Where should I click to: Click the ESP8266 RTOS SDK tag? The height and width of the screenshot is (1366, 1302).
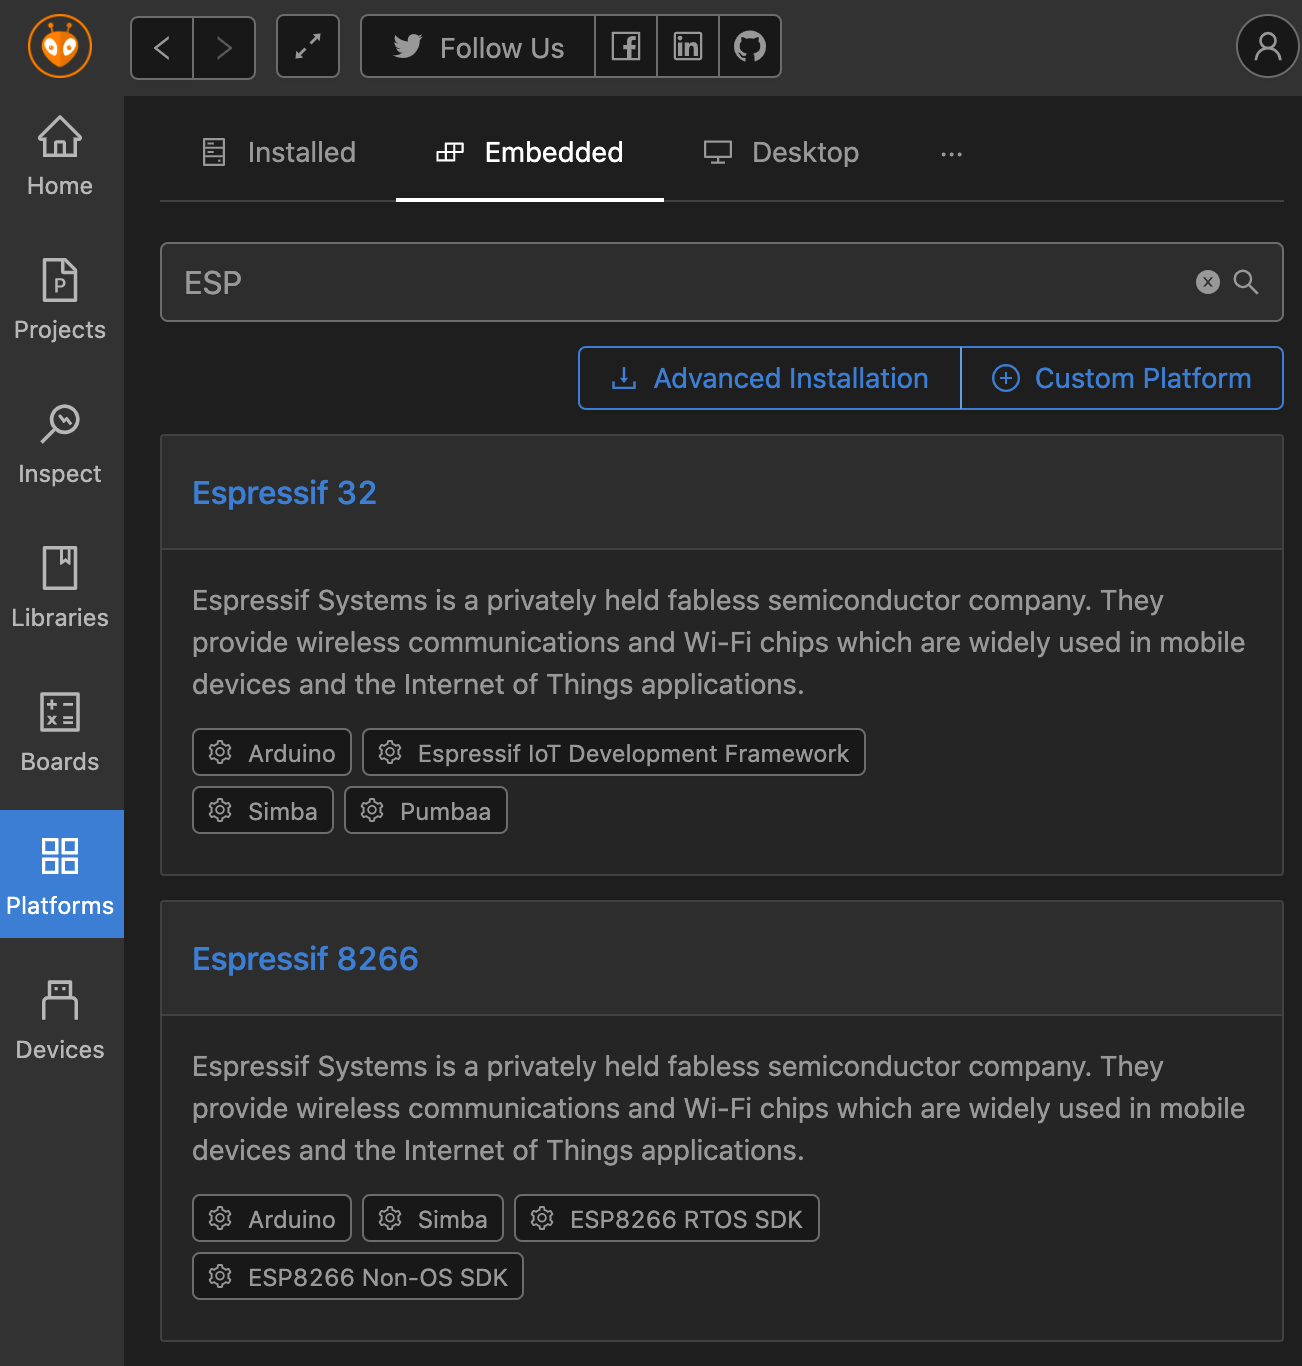(667, 1218)
